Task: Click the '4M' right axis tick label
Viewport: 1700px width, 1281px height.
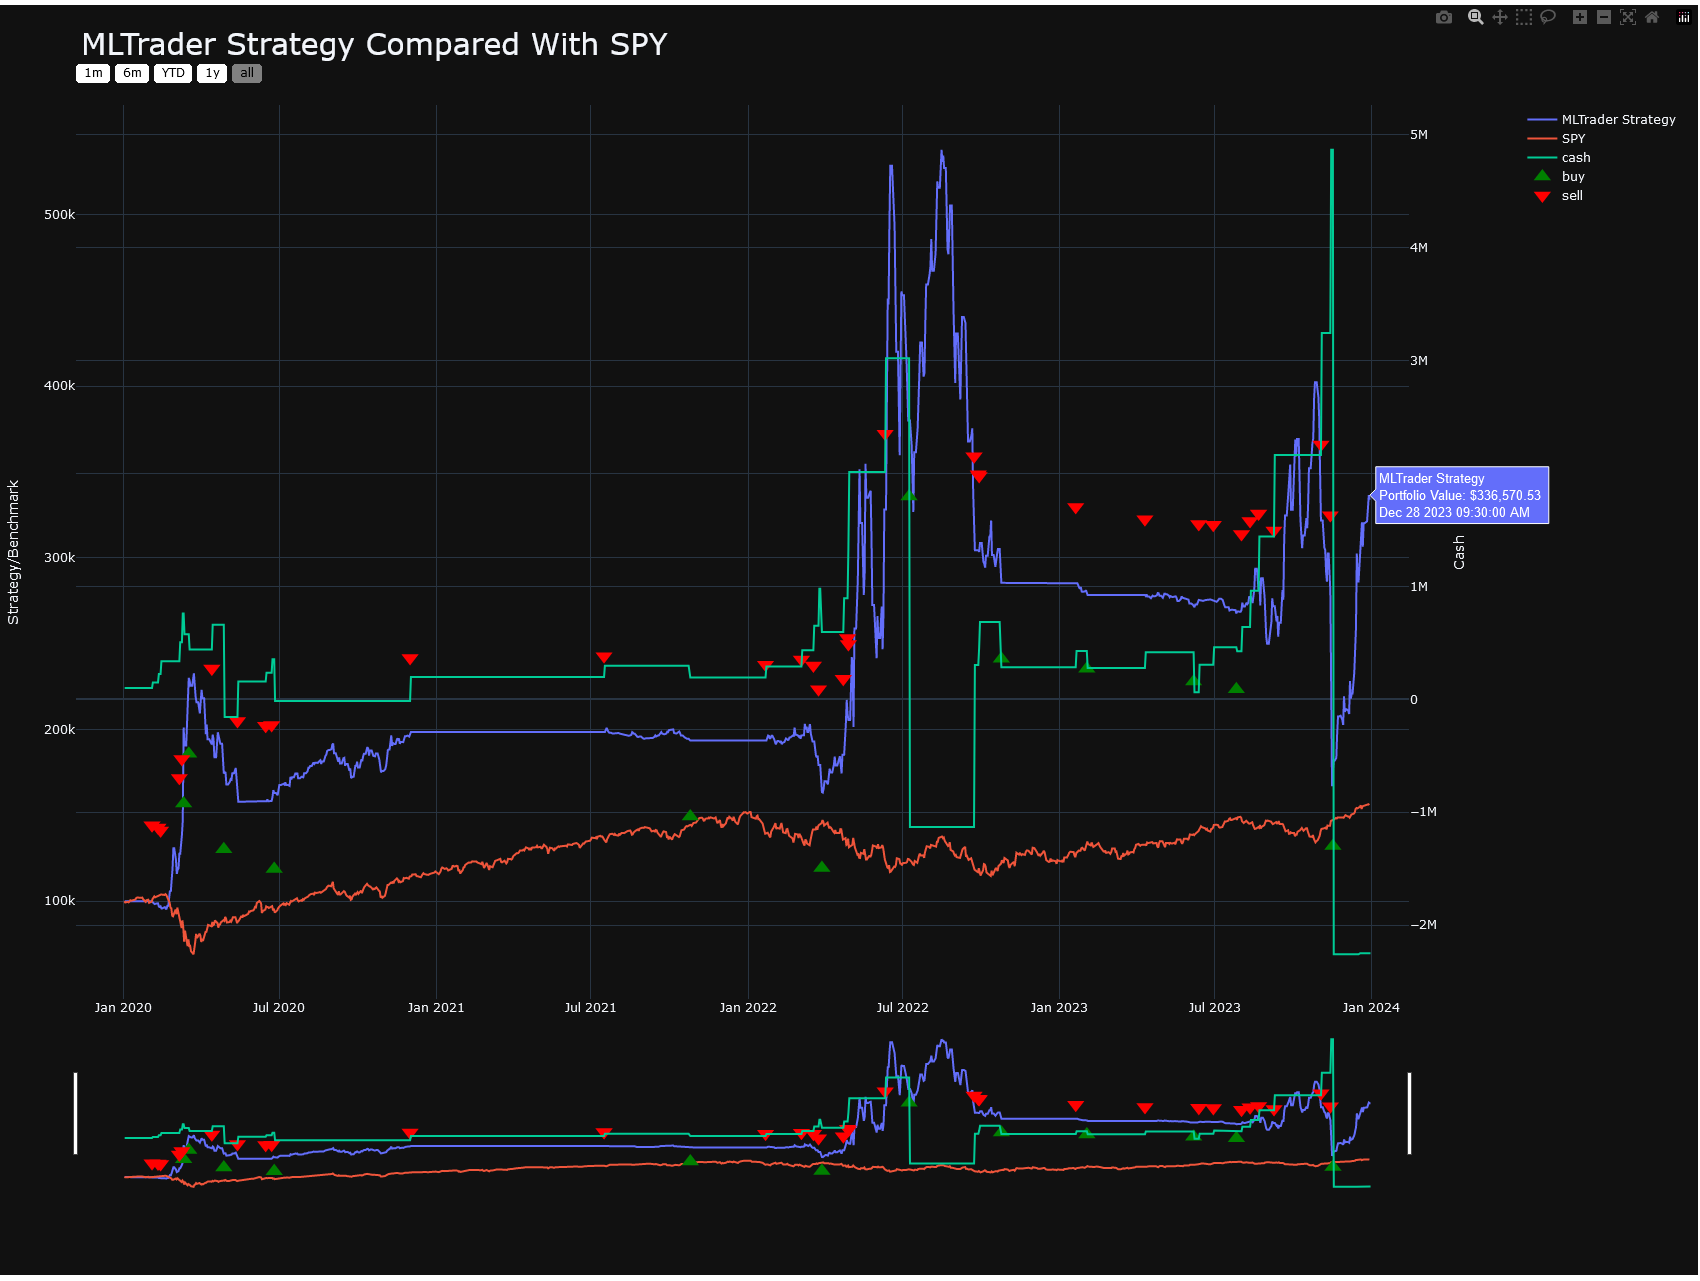Action: 1419,247
